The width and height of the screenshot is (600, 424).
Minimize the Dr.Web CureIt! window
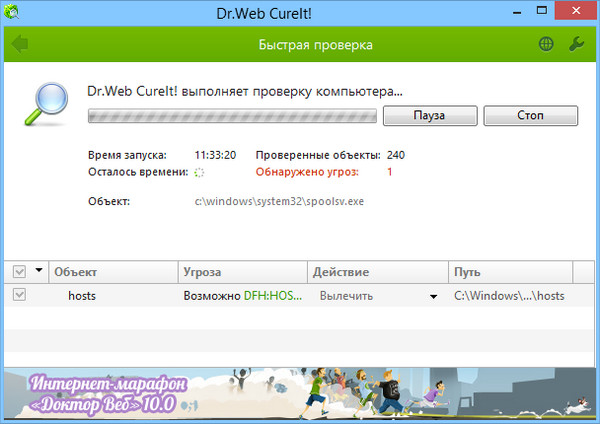517,12
